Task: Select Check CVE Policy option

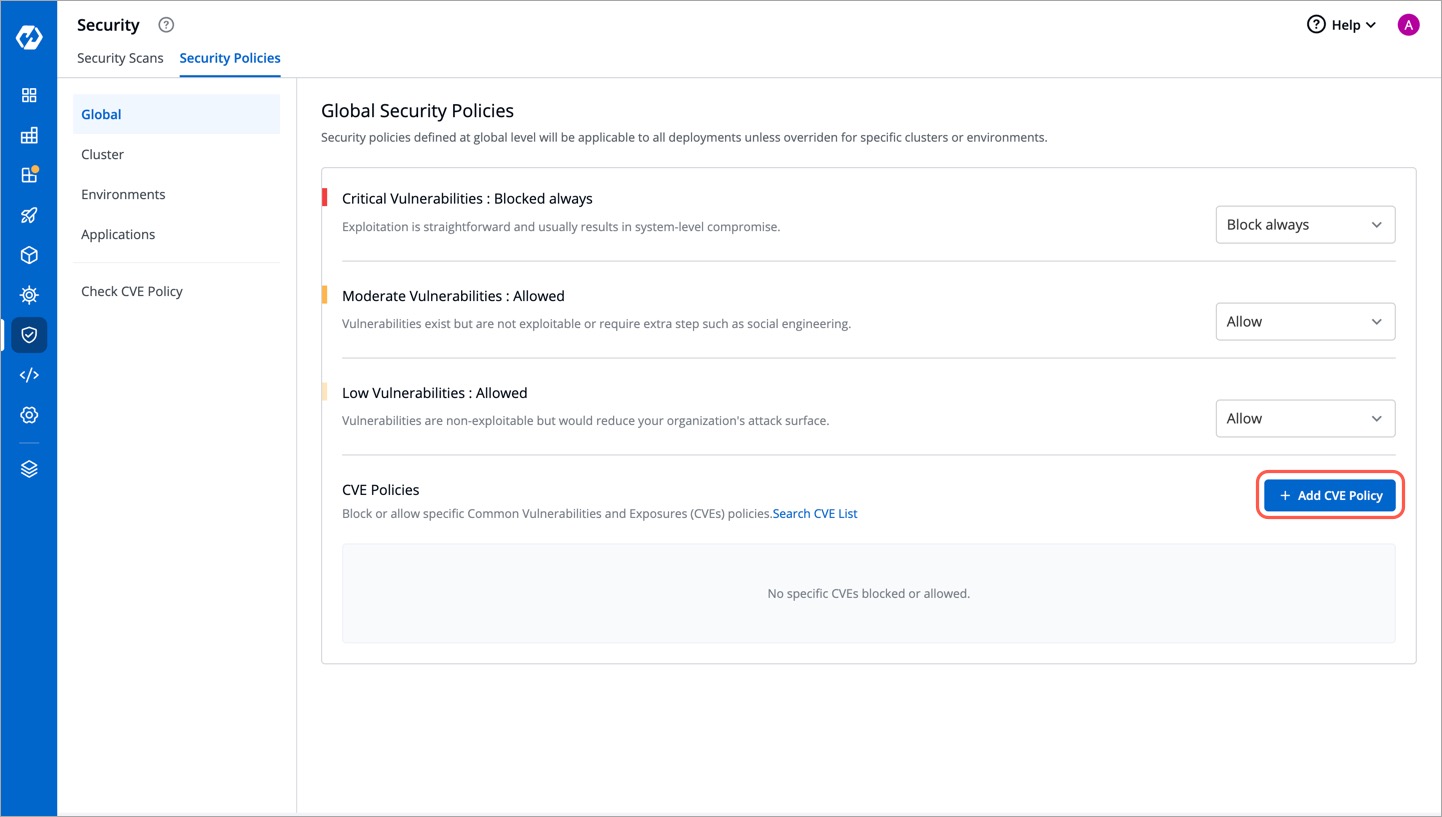Action: point(132,291)
